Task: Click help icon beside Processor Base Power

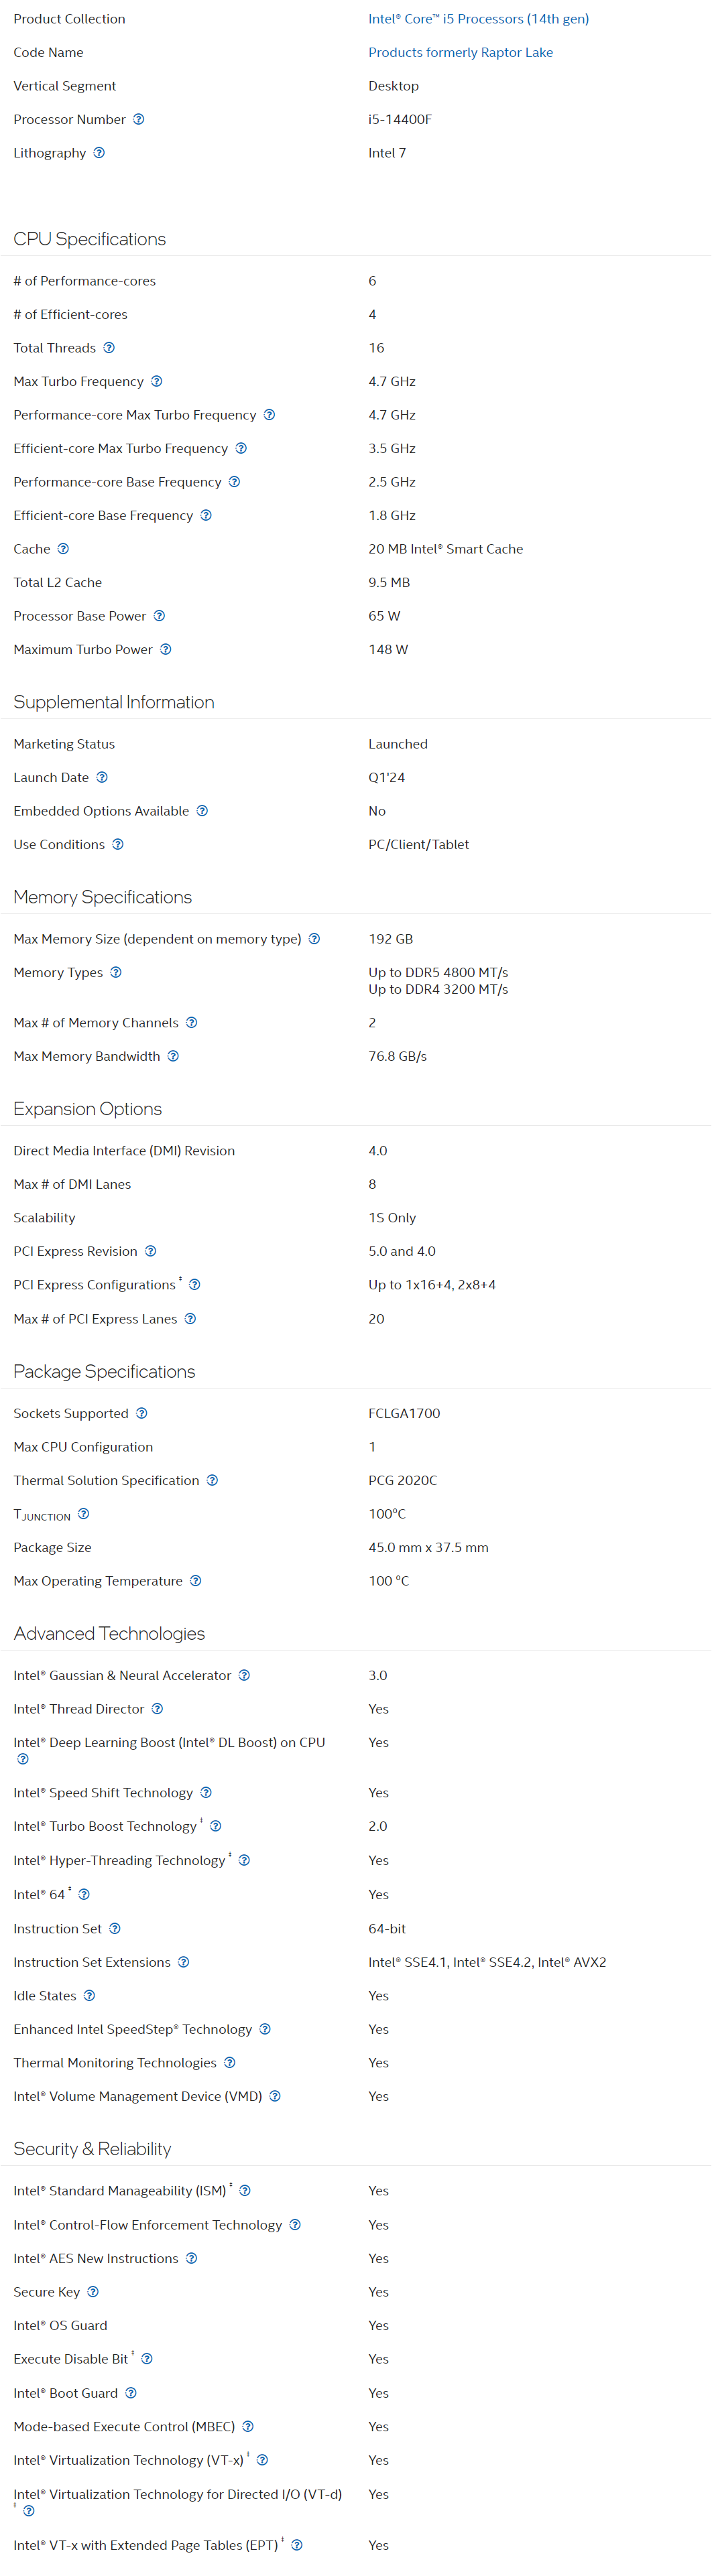Action: click(159, 616)
